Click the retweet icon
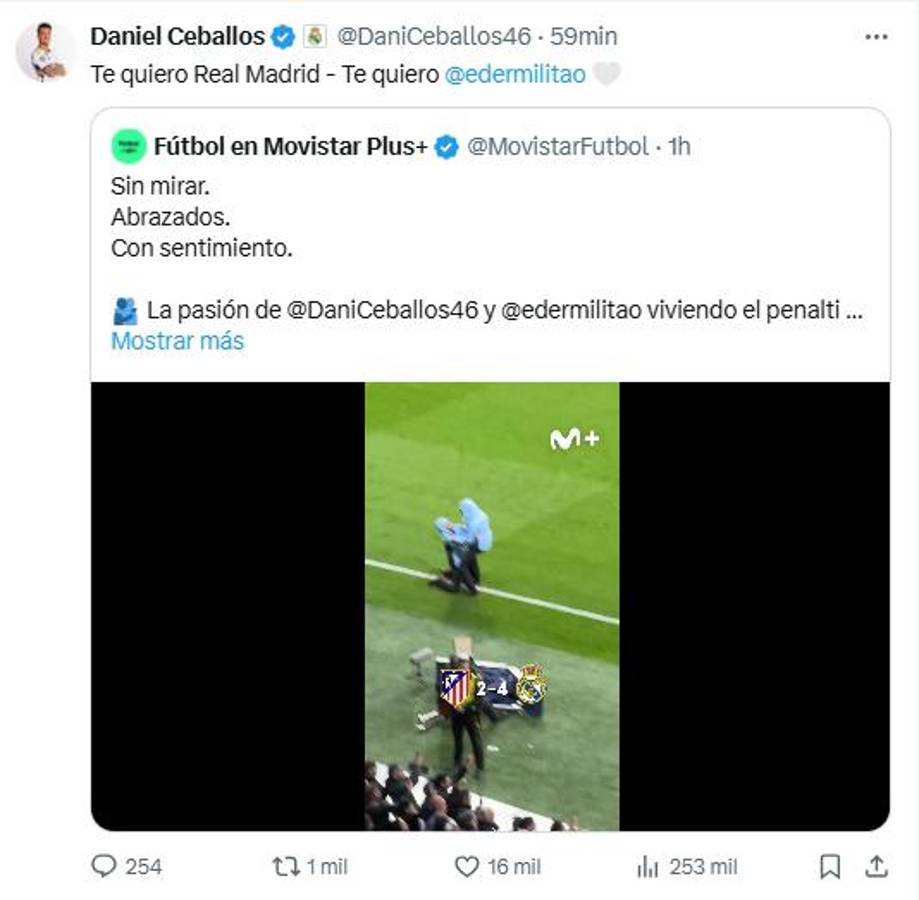 pos(286,866)
